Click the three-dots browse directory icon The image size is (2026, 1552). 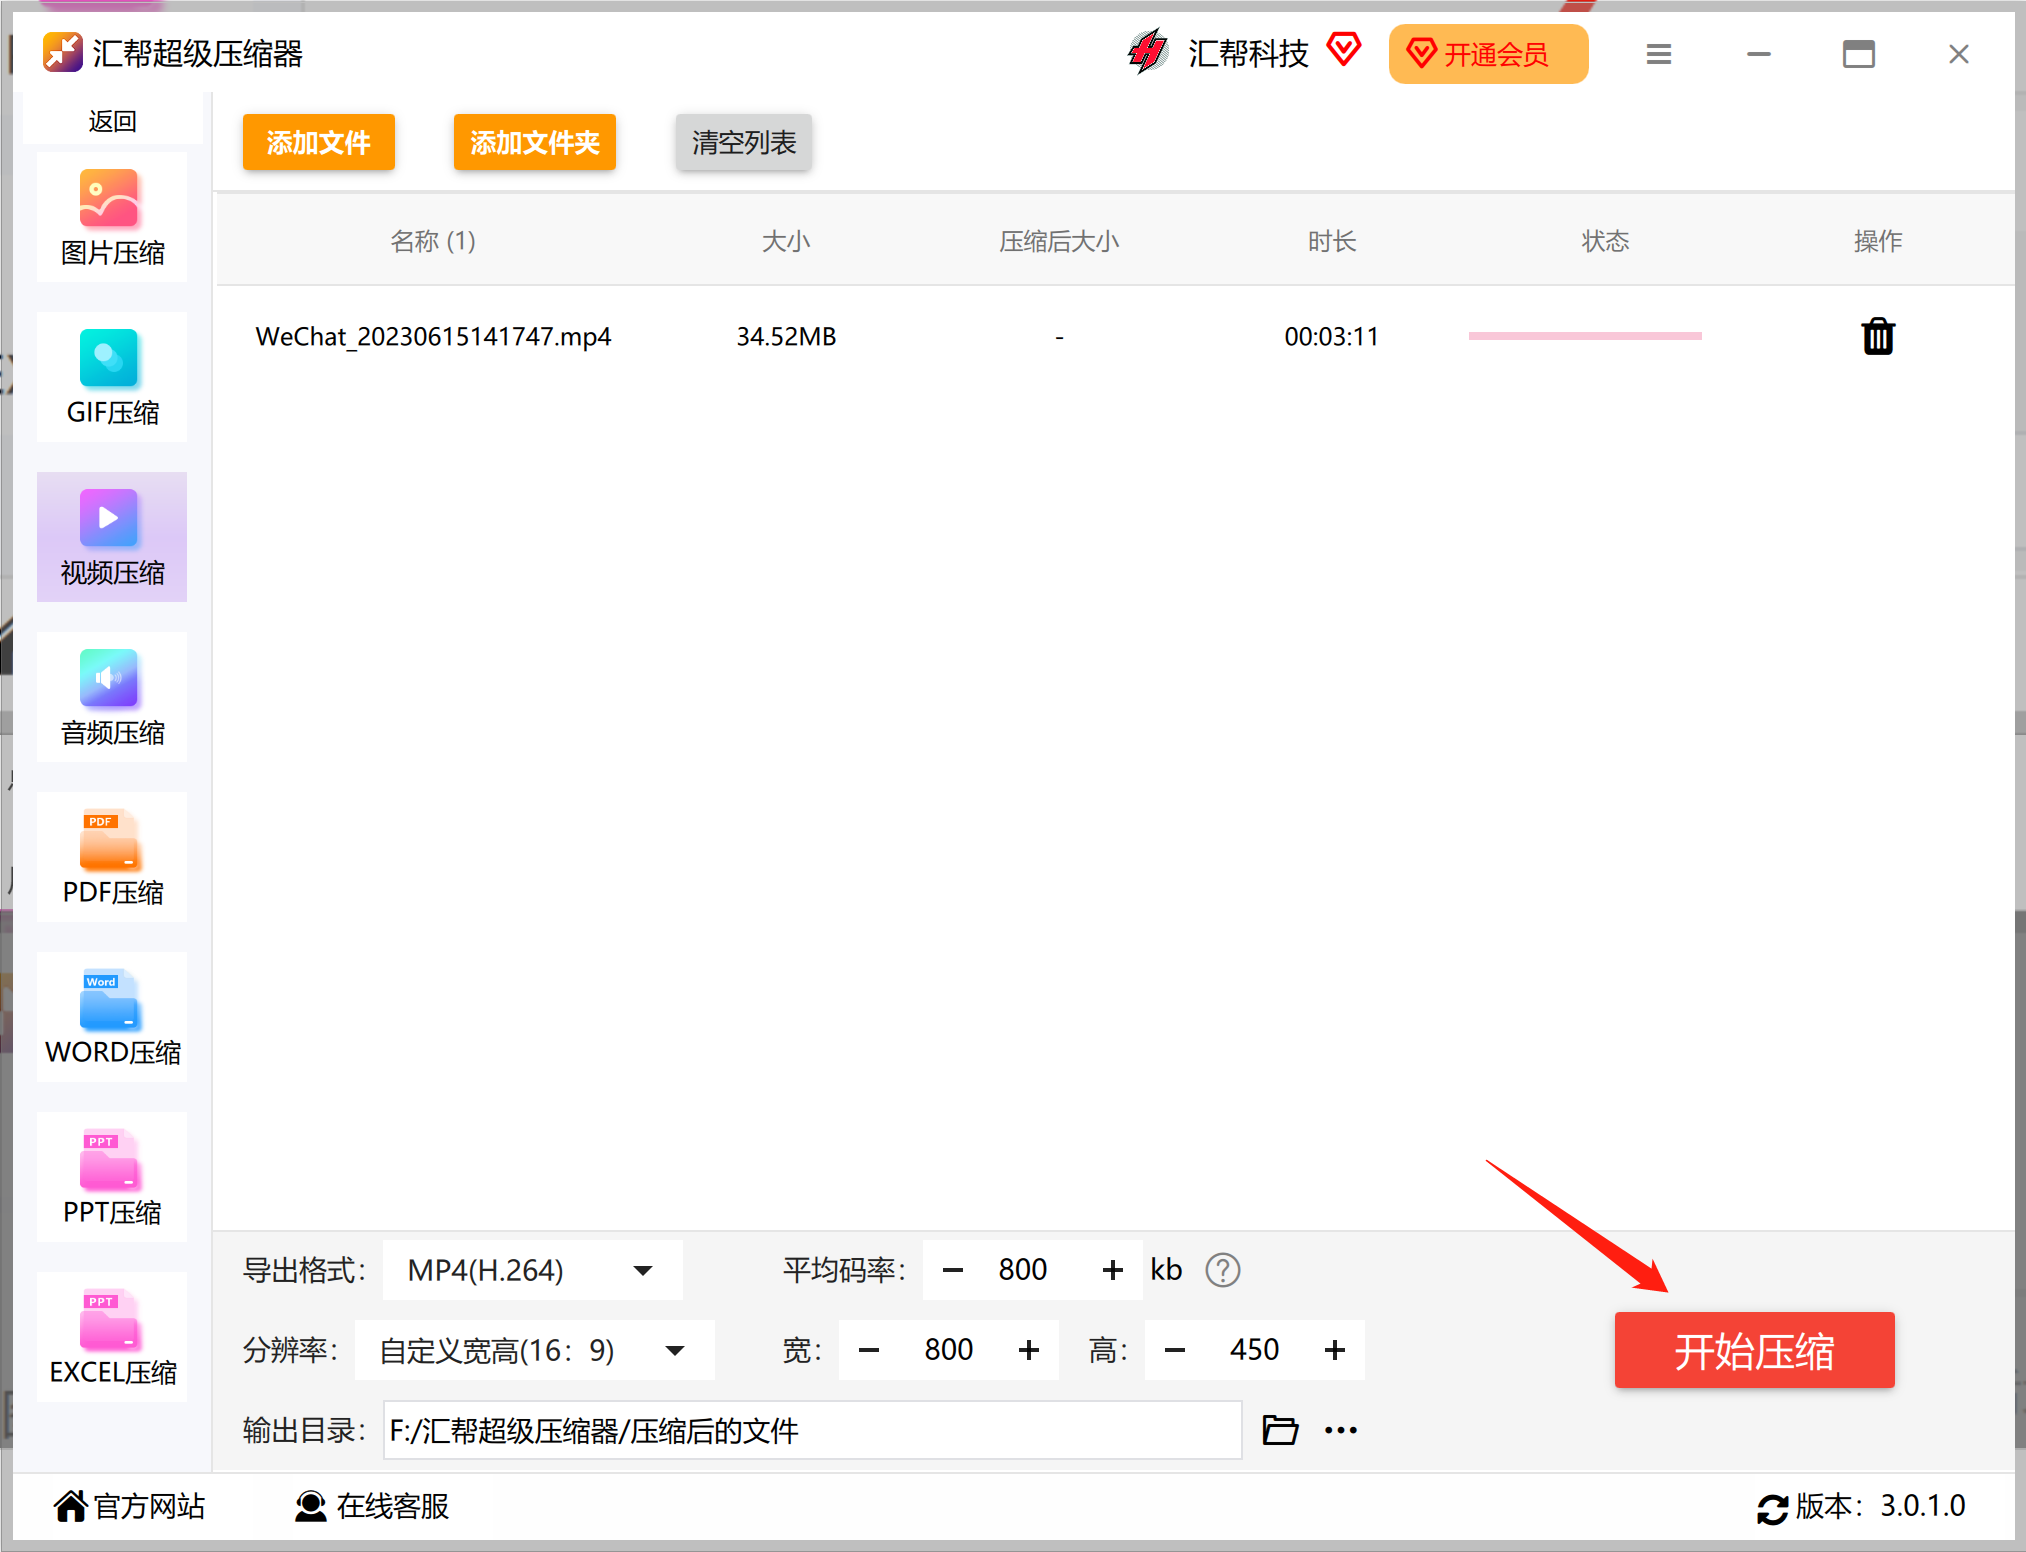1341,1430
